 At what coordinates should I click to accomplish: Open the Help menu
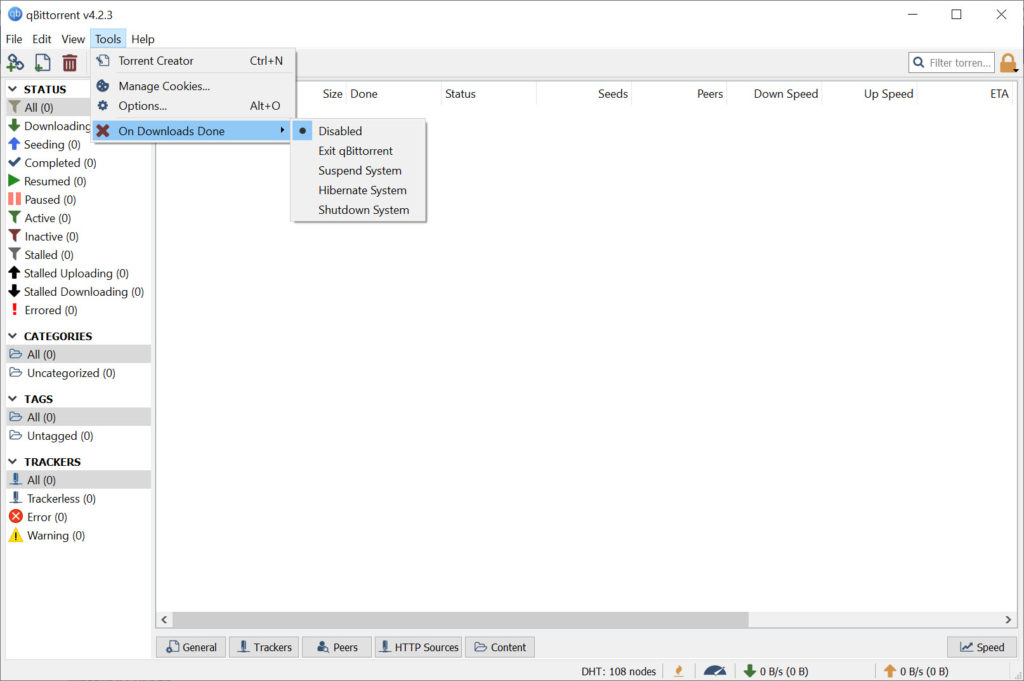[x=142, y=39]
